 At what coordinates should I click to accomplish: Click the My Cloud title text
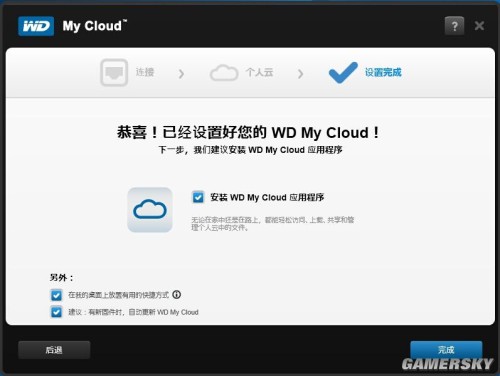tap(95, 26)
